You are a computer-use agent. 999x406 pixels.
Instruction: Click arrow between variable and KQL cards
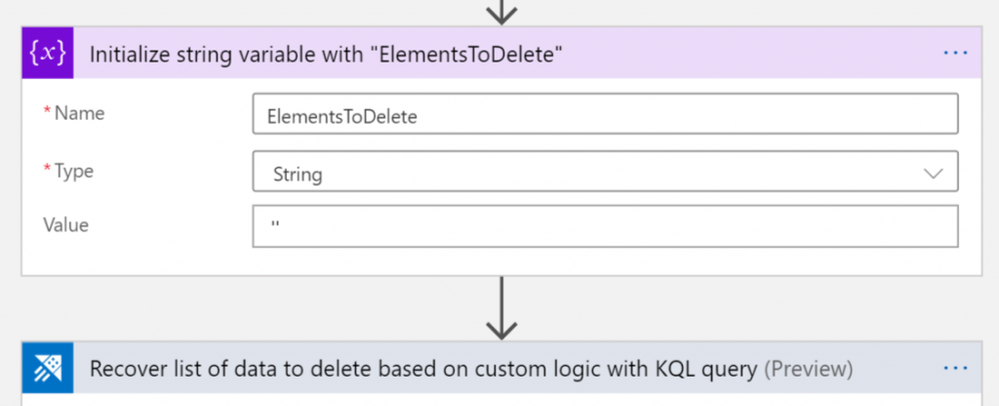[x=501, y=308]
